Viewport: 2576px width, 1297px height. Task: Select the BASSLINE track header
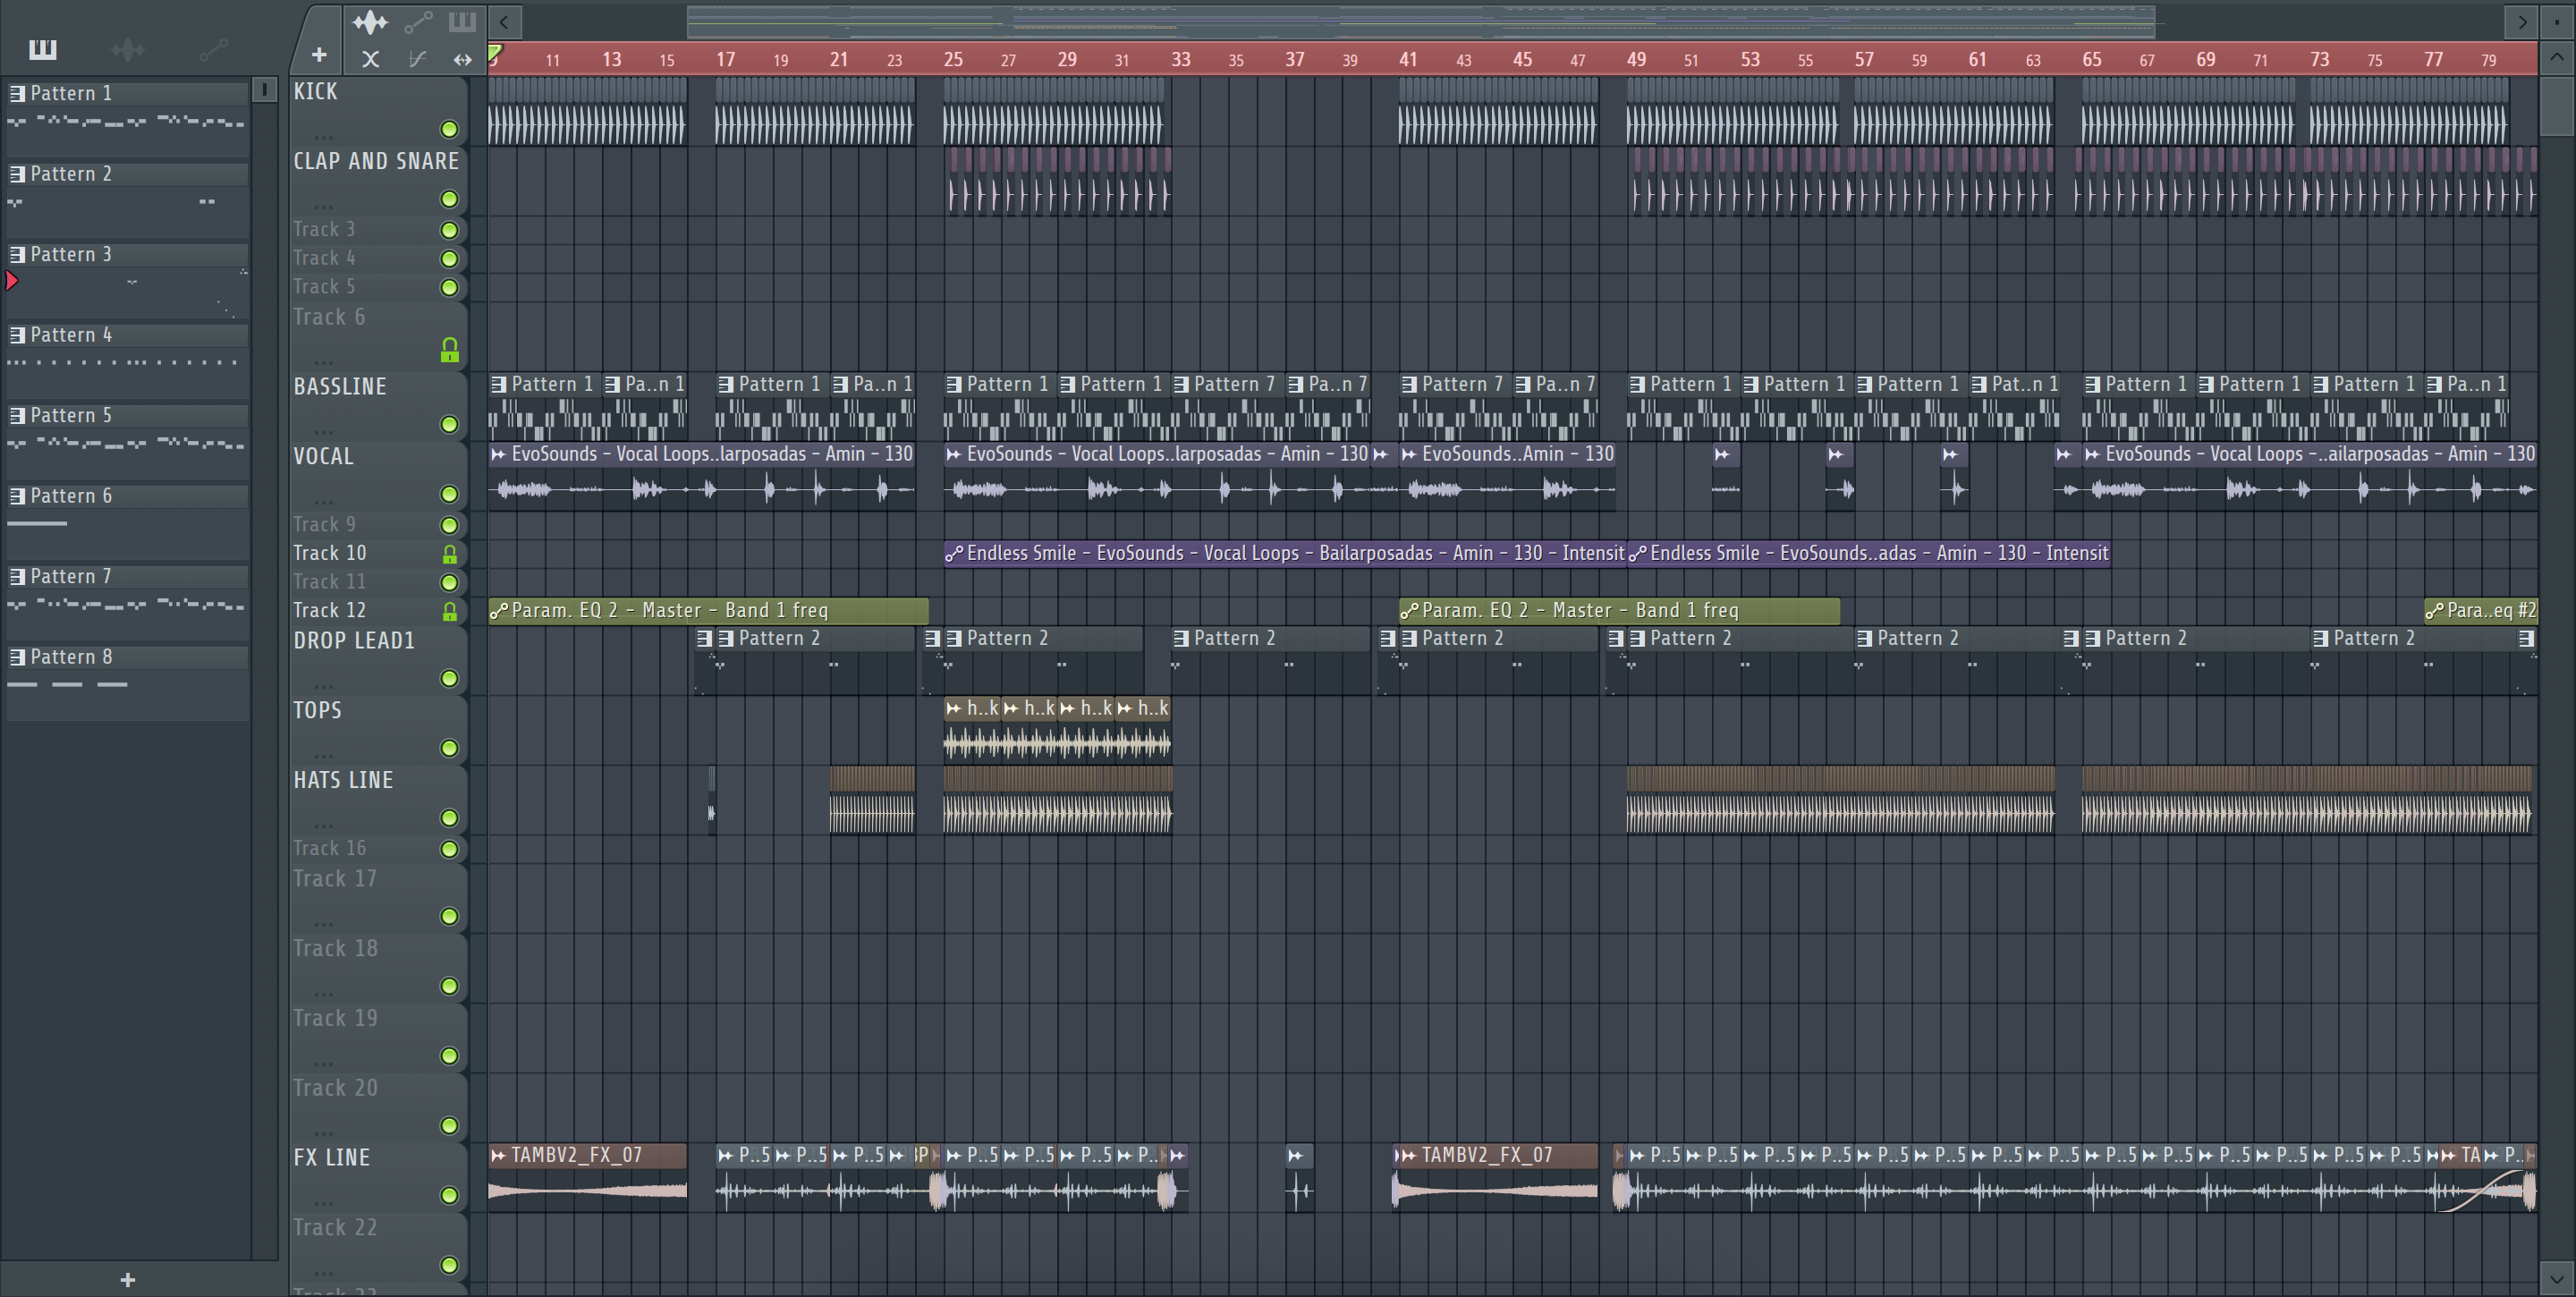click(378, 406)
